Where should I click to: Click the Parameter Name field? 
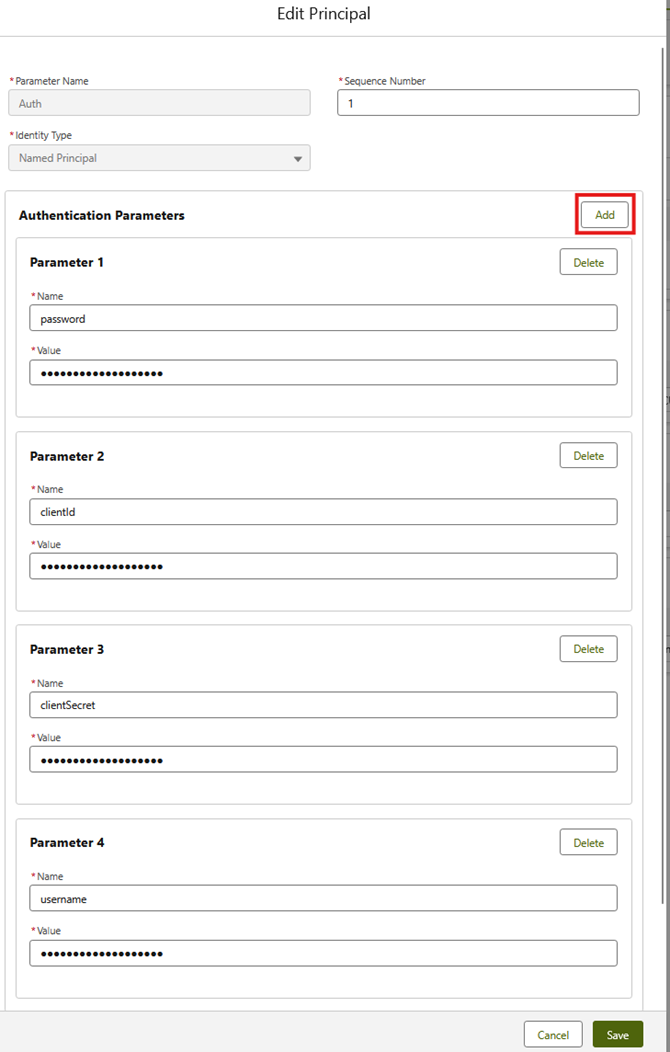coord(159,103)
